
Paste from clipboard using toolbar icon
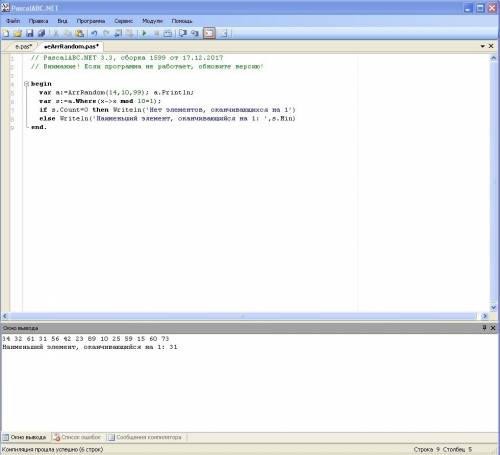tap(79, 33)
